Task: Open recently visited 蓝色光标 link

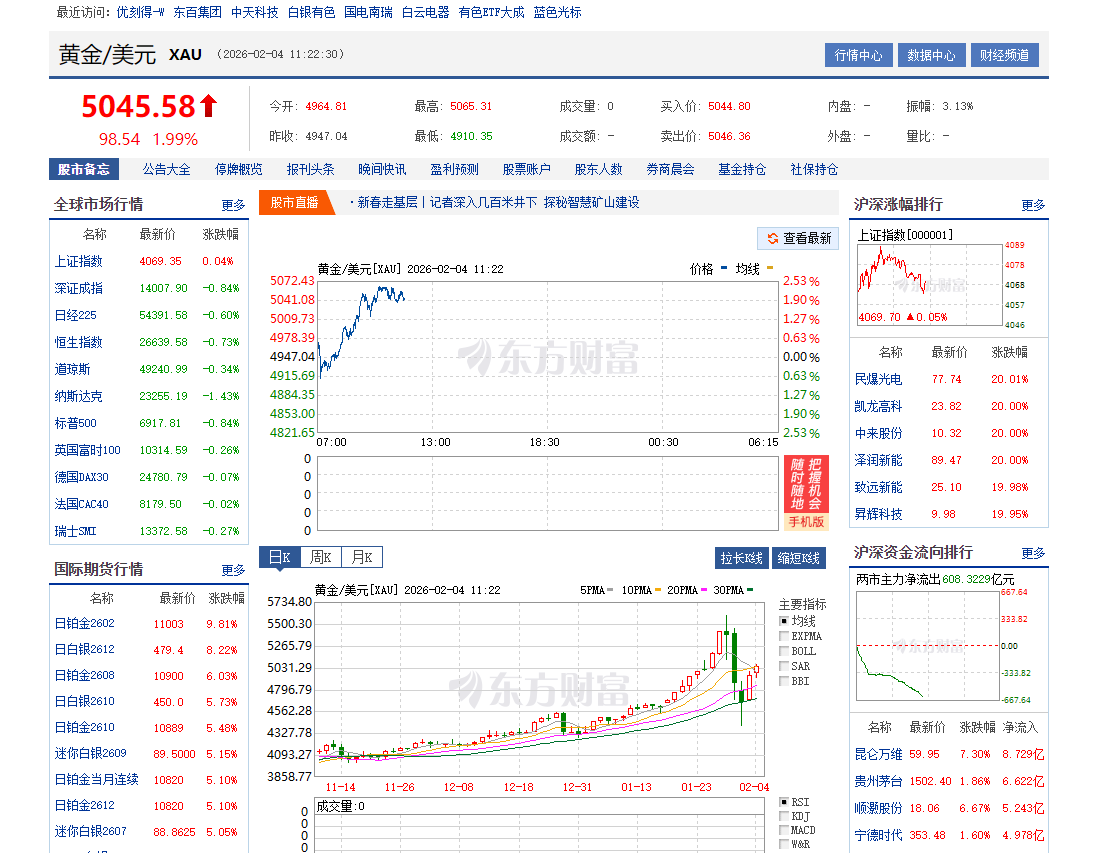Action: tap(557, 12)
